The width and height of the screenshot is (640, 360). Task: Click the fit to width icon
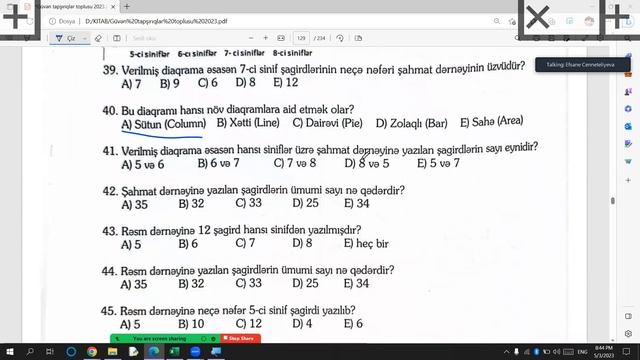tap(281, 38)
